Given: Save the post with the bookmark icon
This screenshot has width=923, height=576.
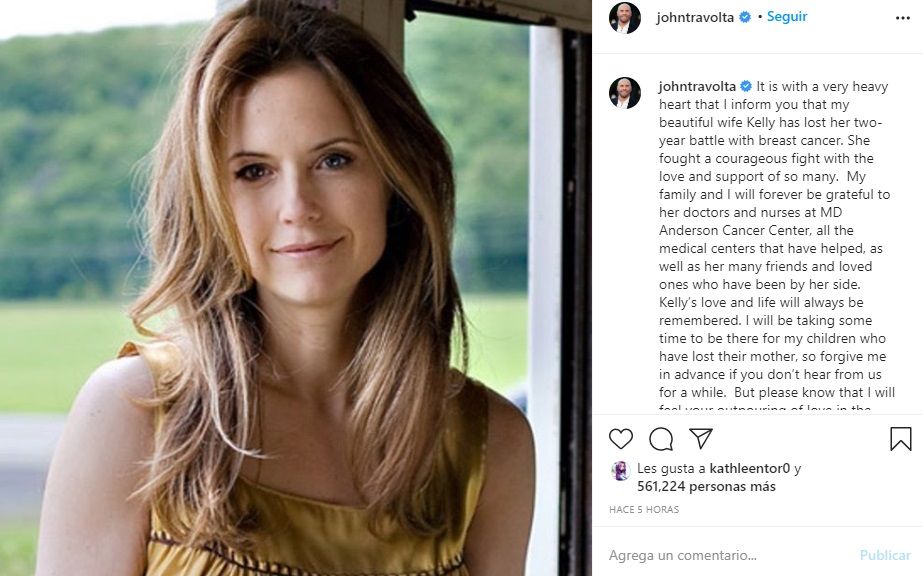Looking at the screenshot, I should (x=900, y=439).
